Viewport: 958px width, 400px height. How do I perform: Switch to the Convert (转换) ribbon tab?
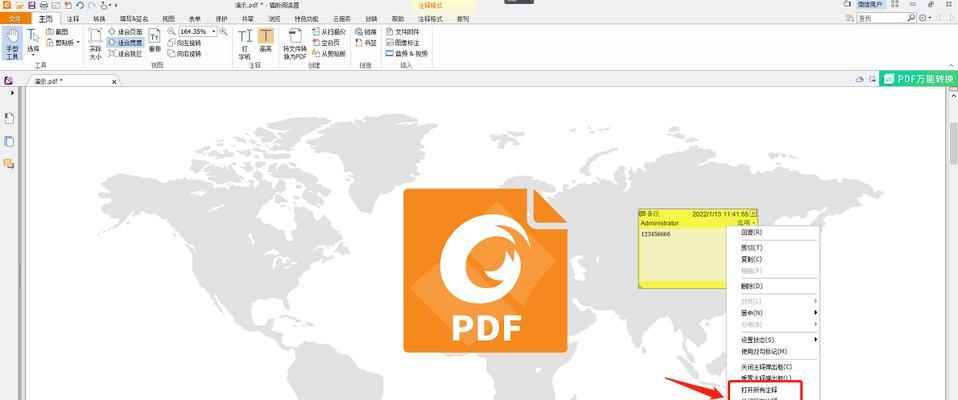click(100, 19)
